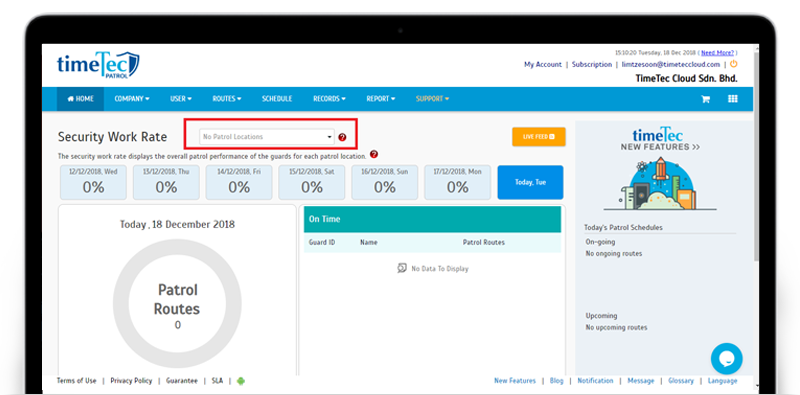
Task: Open the shopping cart icon
Action: coord(706,99)
